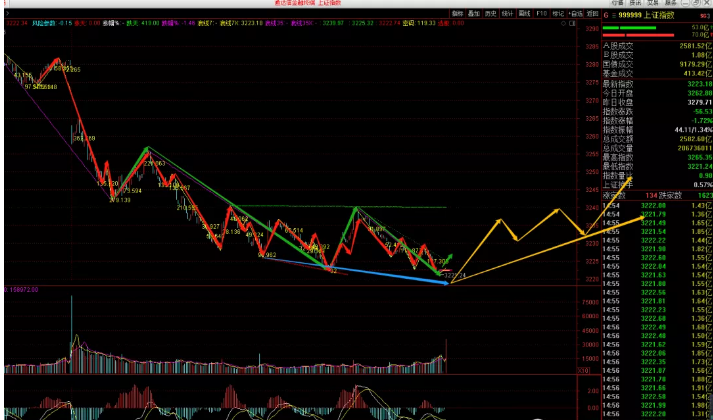Click the top-left expand arrow above chart
This screenshot has width=713, height=420.
[x=6, y=14]
